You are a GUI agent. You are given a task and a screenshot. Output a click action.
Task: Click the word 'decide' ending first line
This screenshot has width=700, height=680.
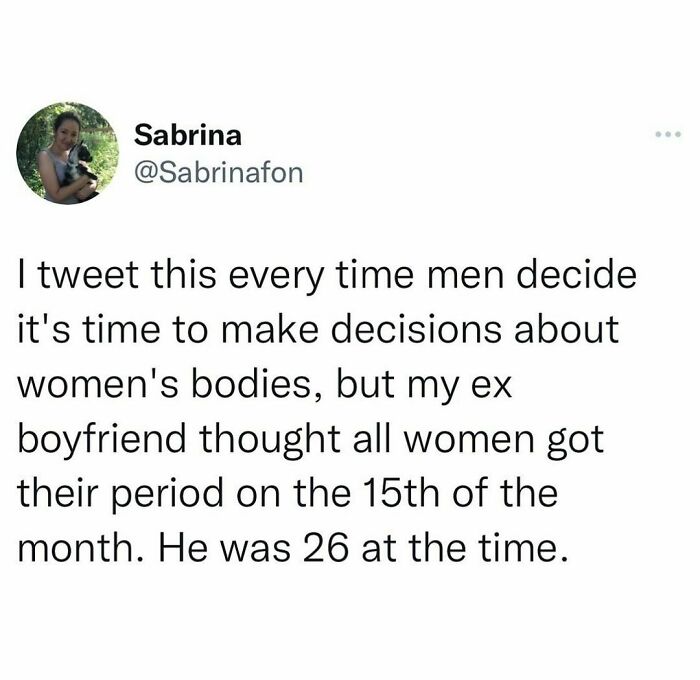point(577,275)
